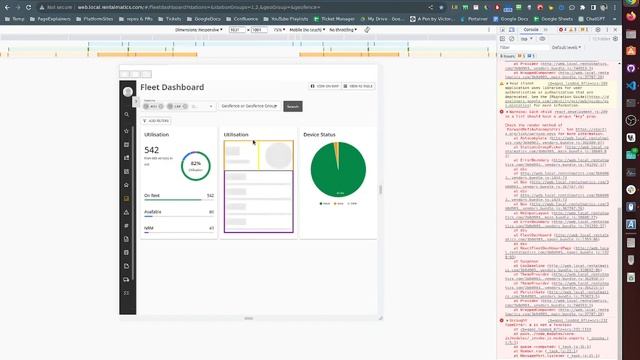Click the warning triangle icon in sidebar

[127, 212]
